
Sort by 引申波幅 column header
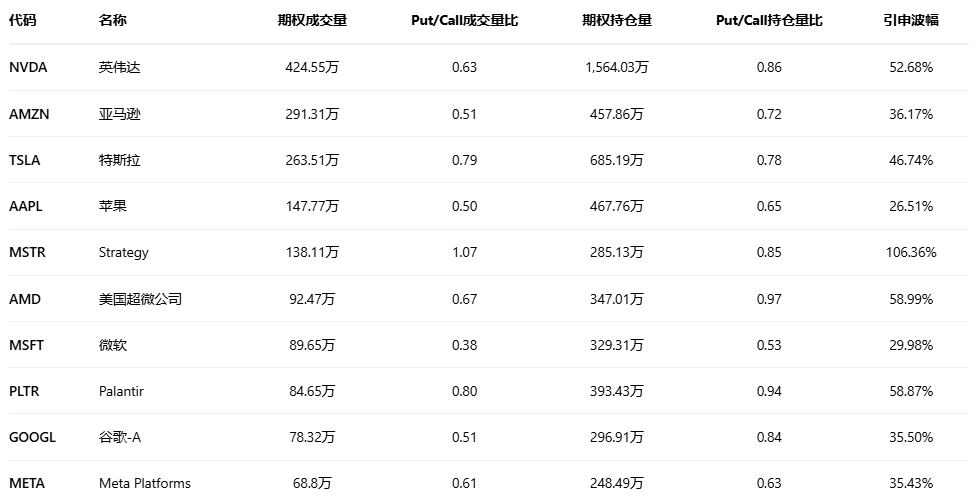910,21
